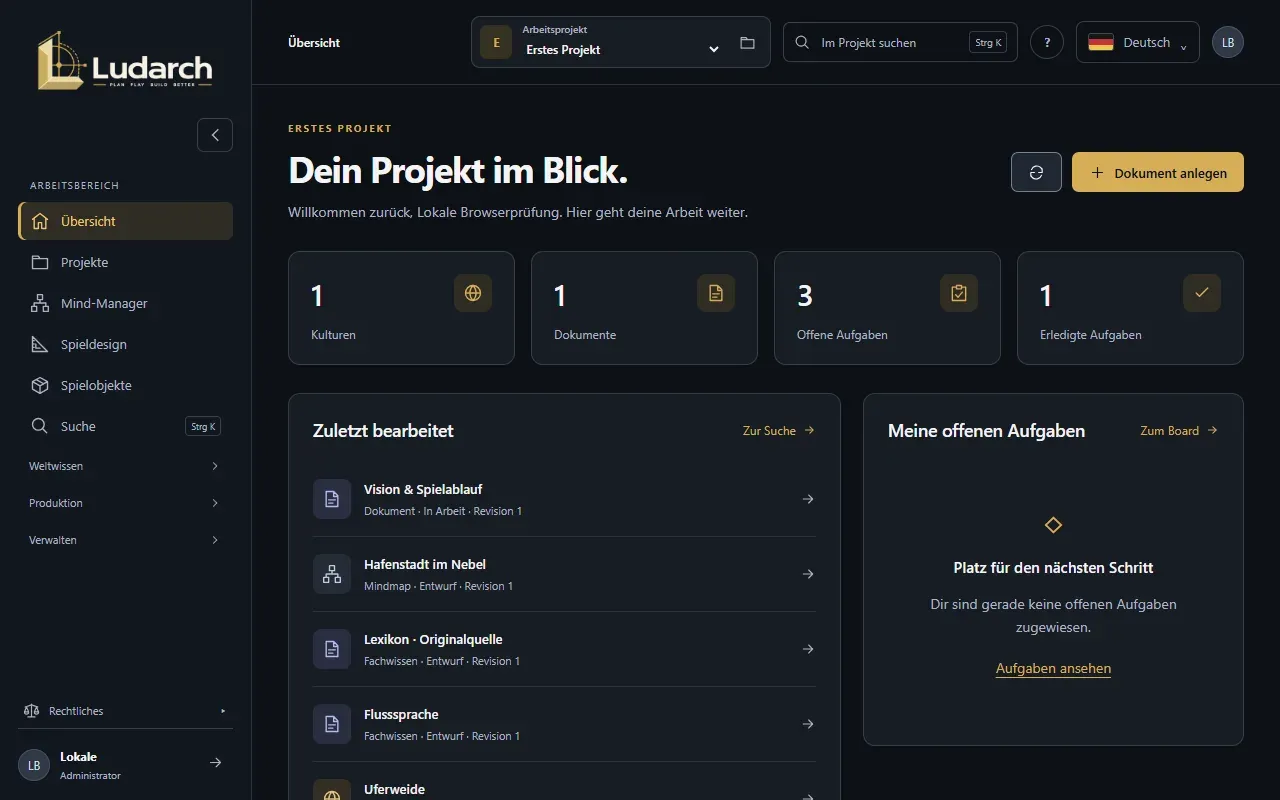
Task: Click document icon of Flusssprache row
Action: [332, 724]
